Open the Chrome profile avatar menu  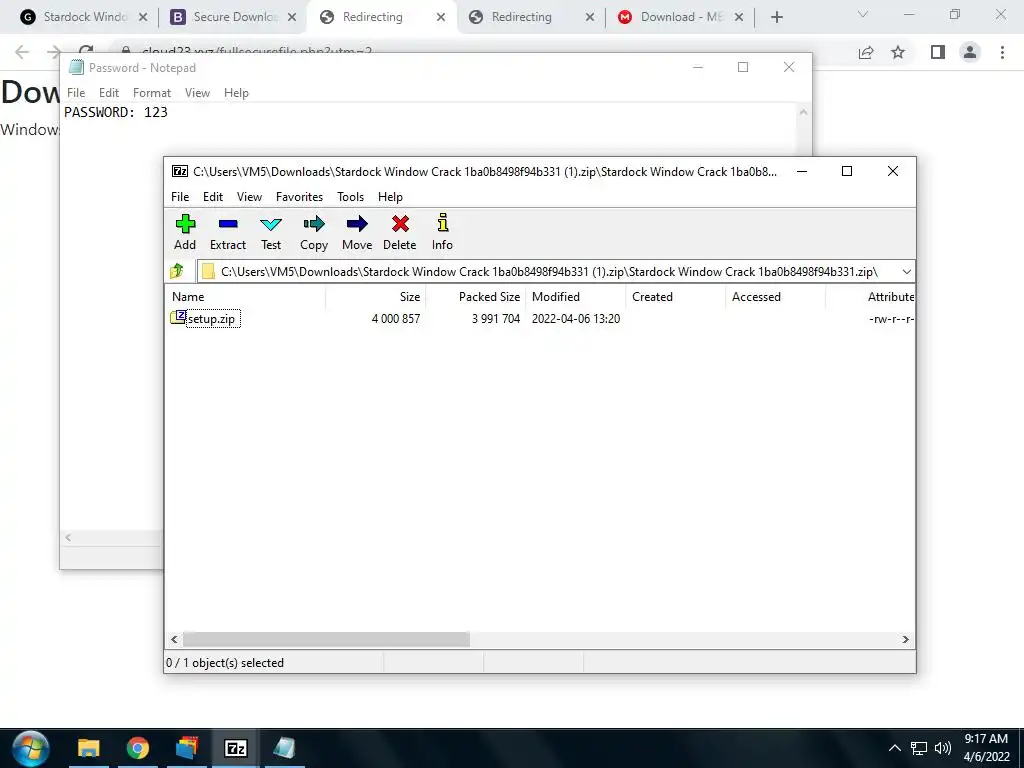970,52
